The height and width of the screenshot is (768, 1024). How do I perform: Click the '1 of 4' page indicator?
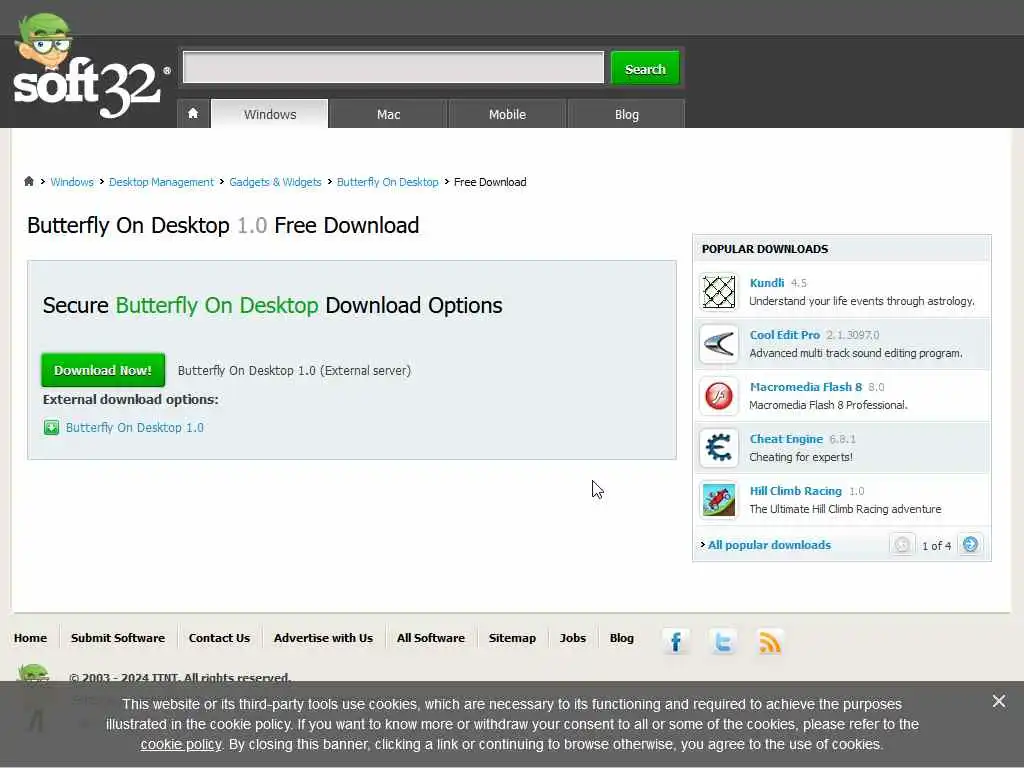pos(936,546)
